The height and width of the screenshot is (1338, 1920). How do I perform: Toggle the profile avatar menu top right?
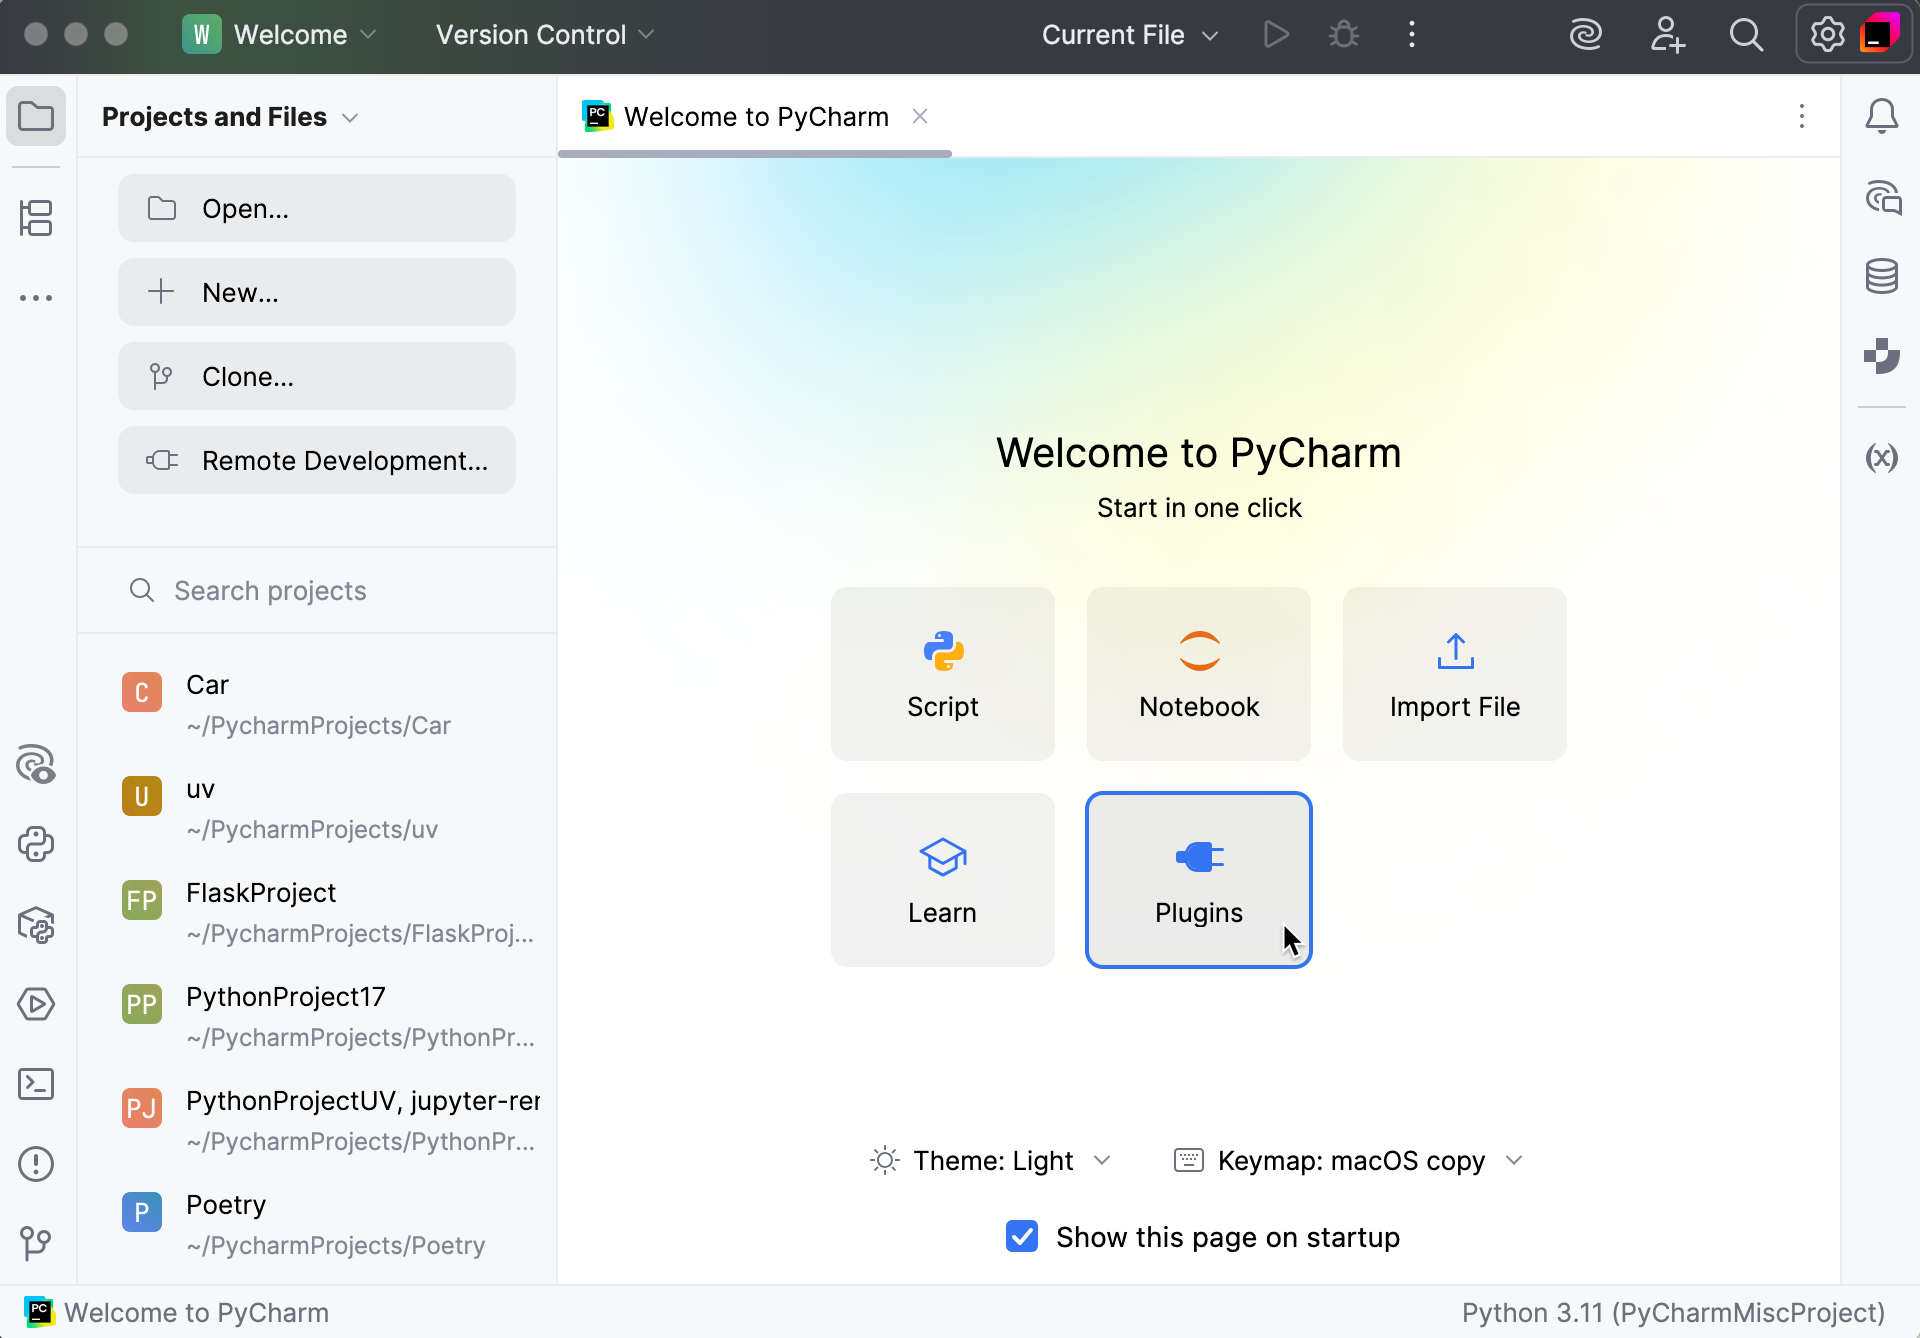click(x=1880, y=34)
